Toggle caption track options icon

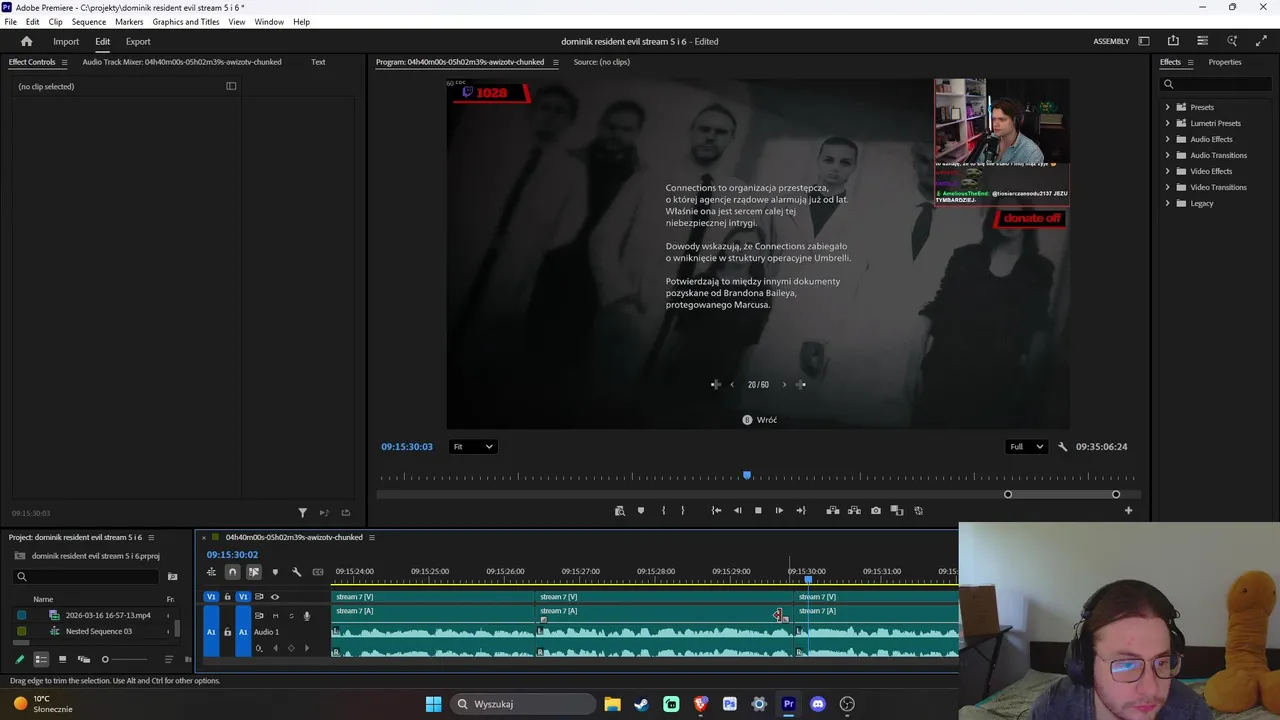(x=318, y=572)
